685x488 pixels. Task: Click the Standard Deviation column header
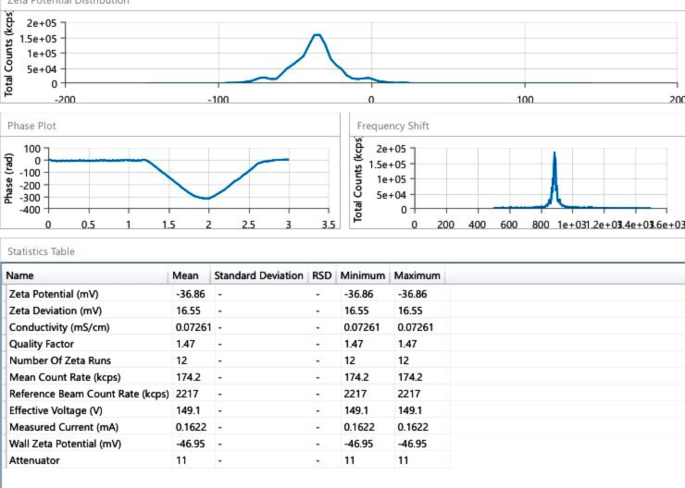coord(259,276)
